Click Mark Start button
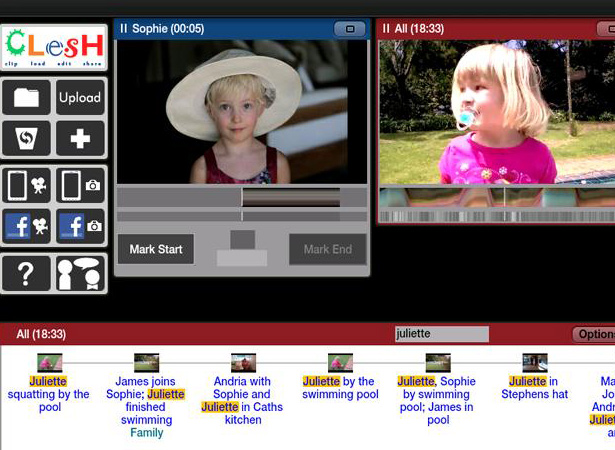615x450 pixels. tap(156, 249)
